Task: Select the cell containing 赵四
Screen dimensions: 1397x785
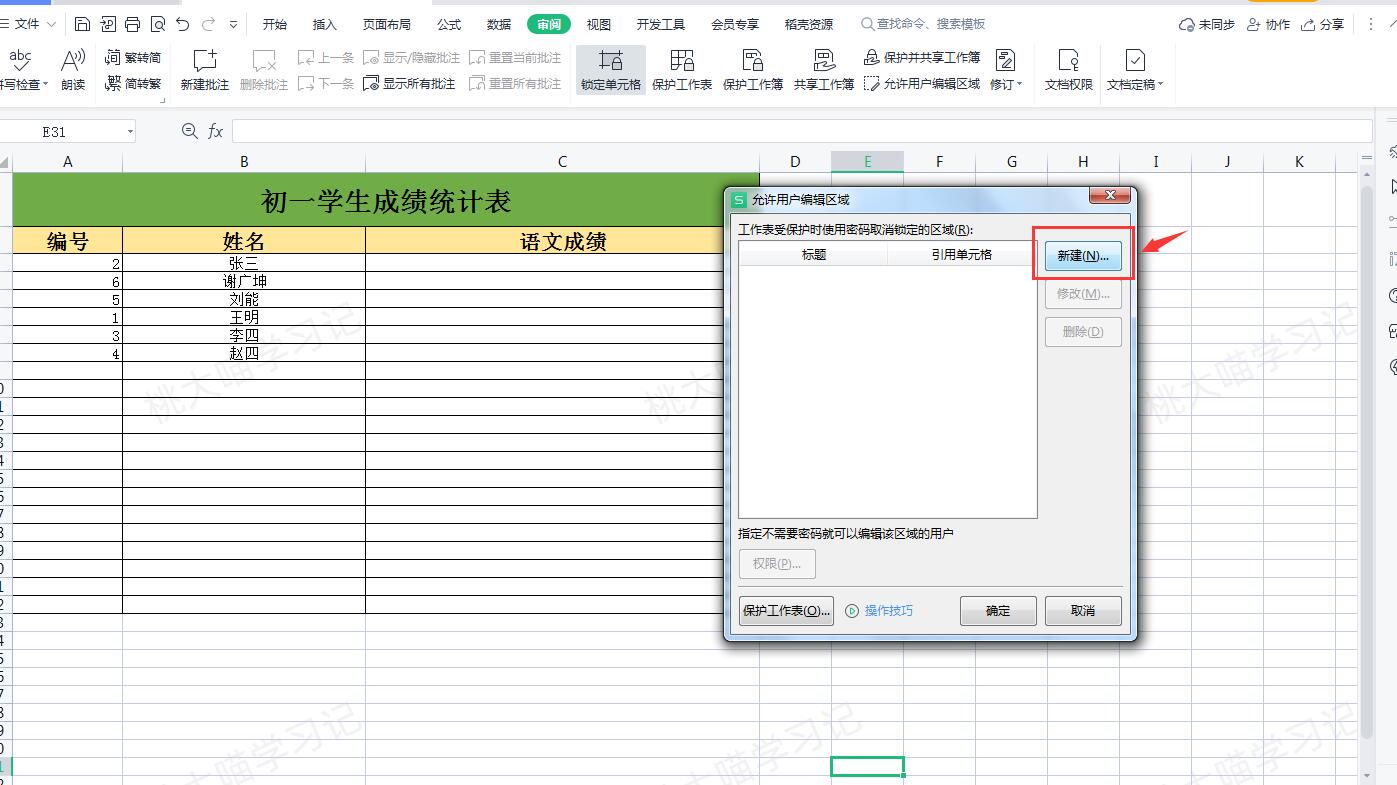Action: 244,353
